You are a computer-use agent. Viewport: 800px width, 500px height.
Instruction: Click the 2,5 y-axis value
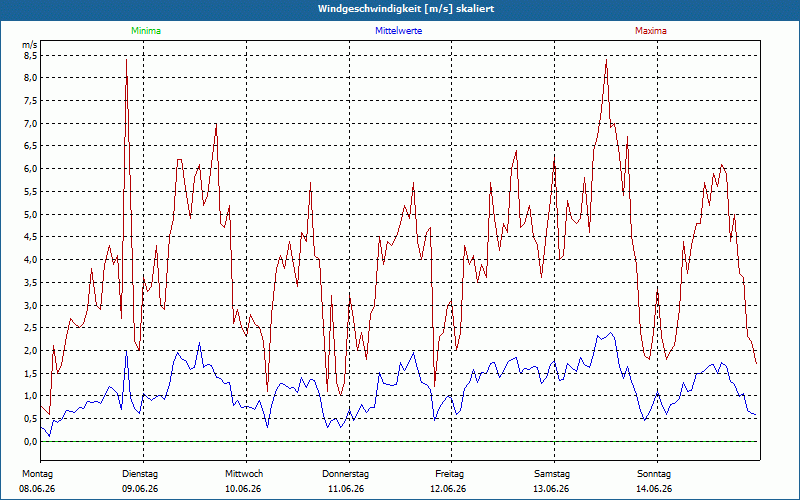31,328
